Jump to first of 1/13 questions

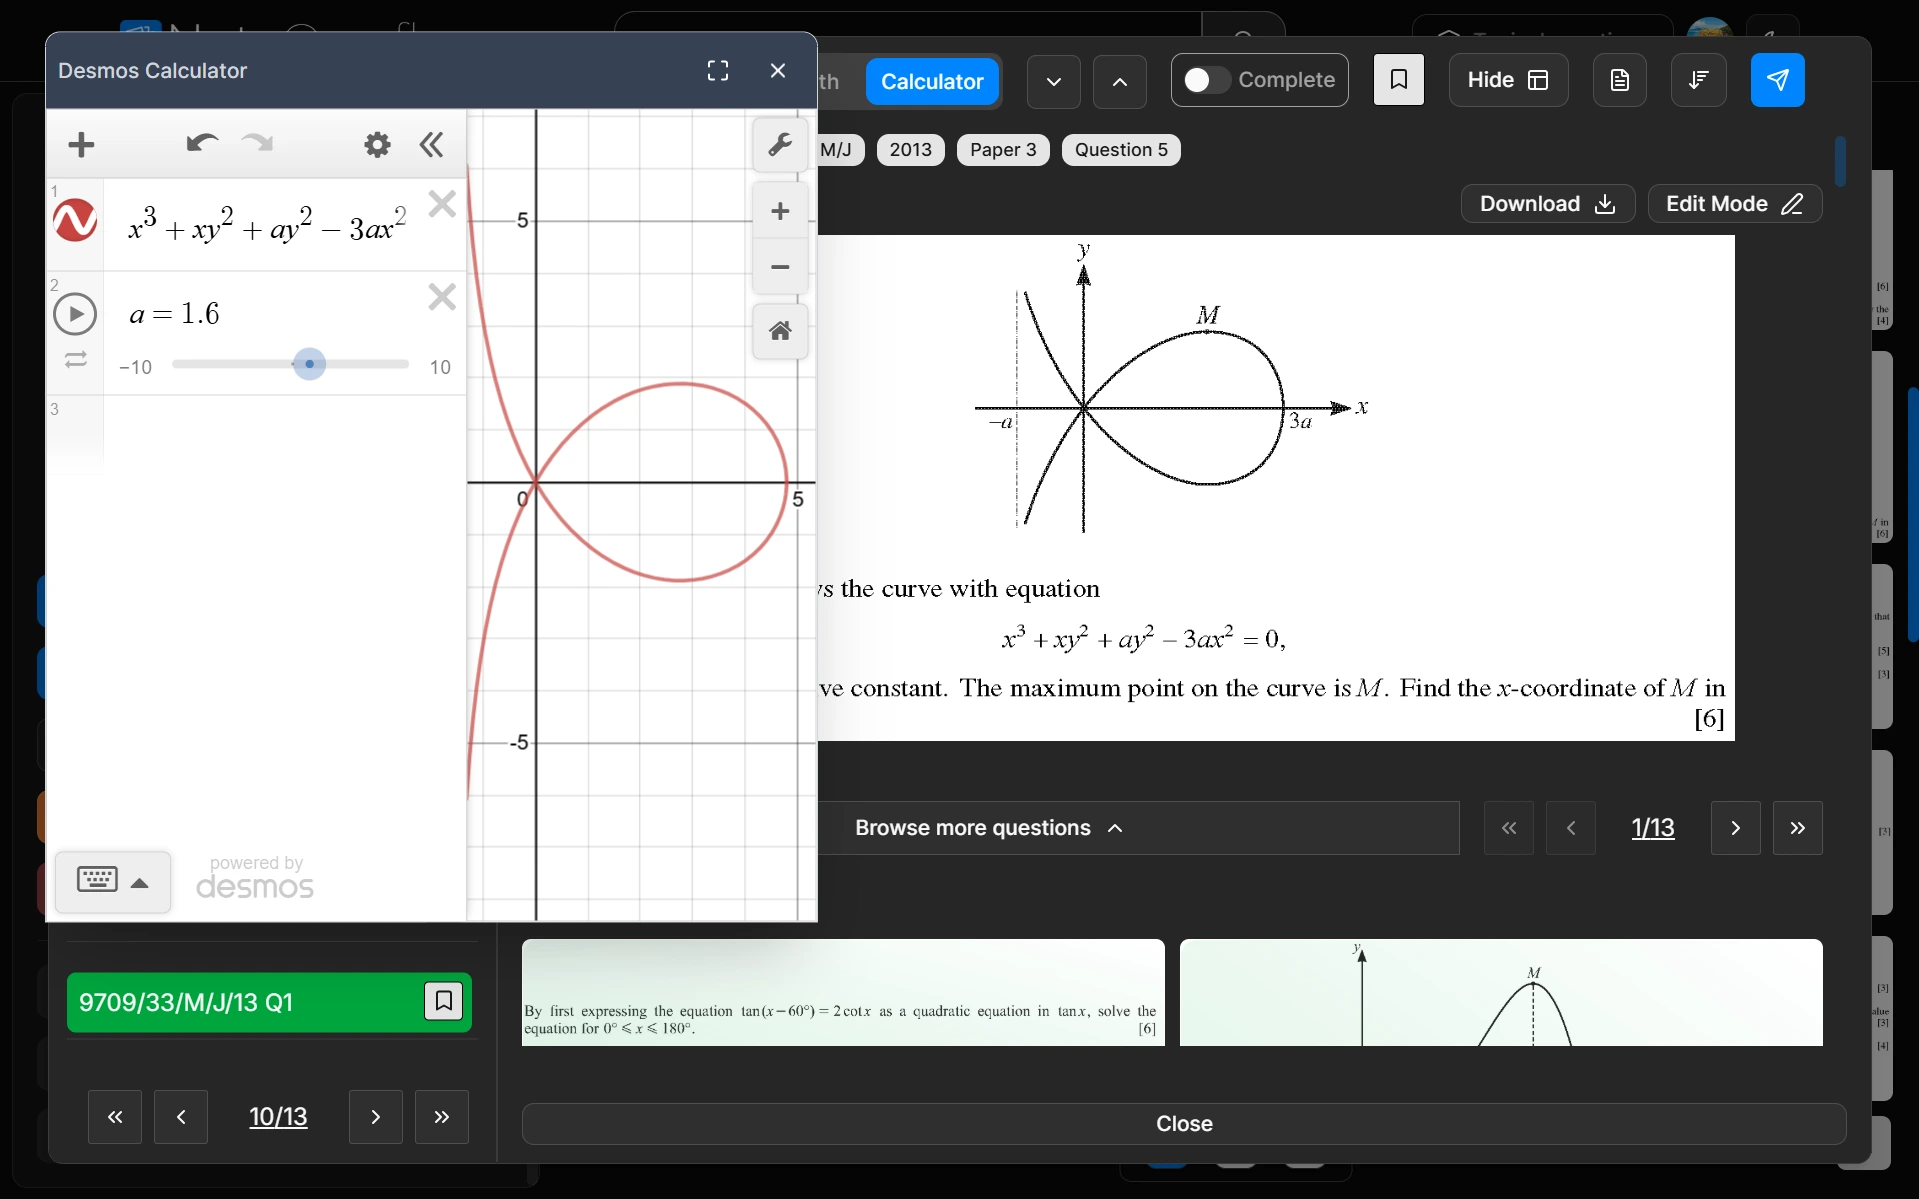(x=1509, y=828)
